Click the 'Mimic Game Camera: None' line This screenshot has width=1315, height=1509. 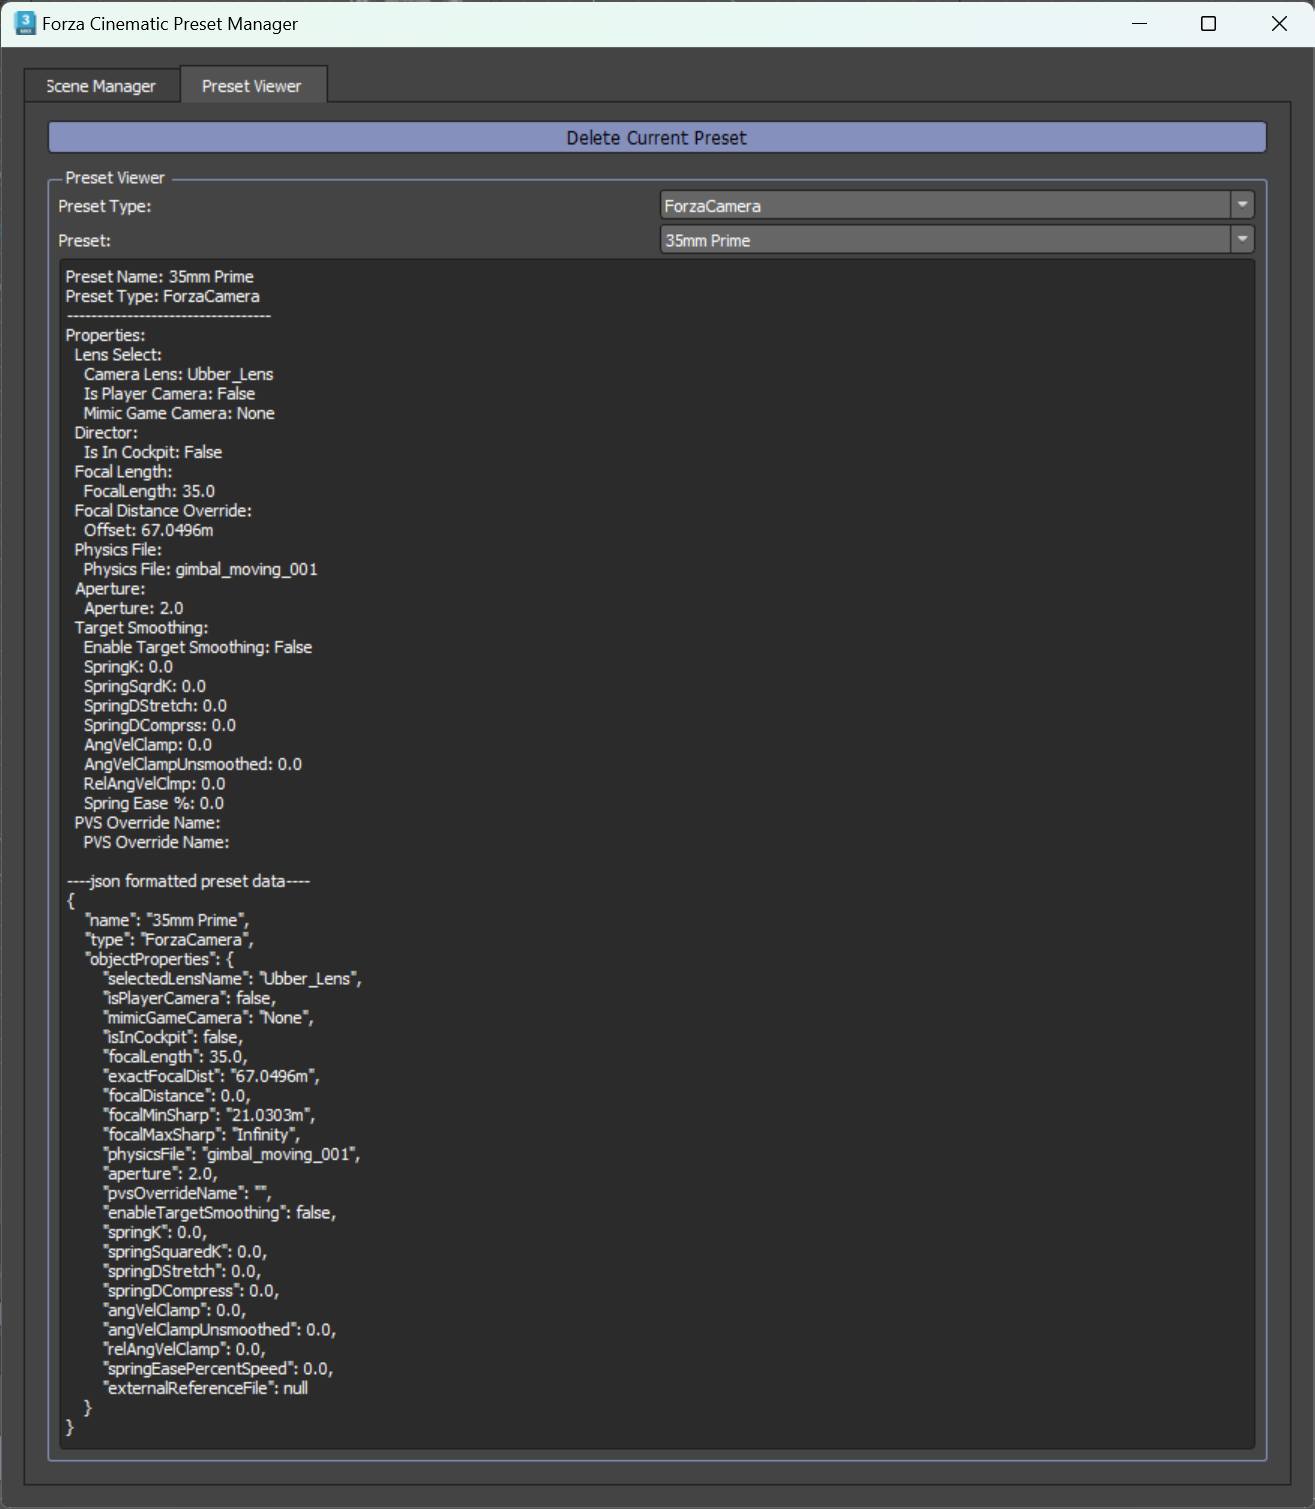179,414
